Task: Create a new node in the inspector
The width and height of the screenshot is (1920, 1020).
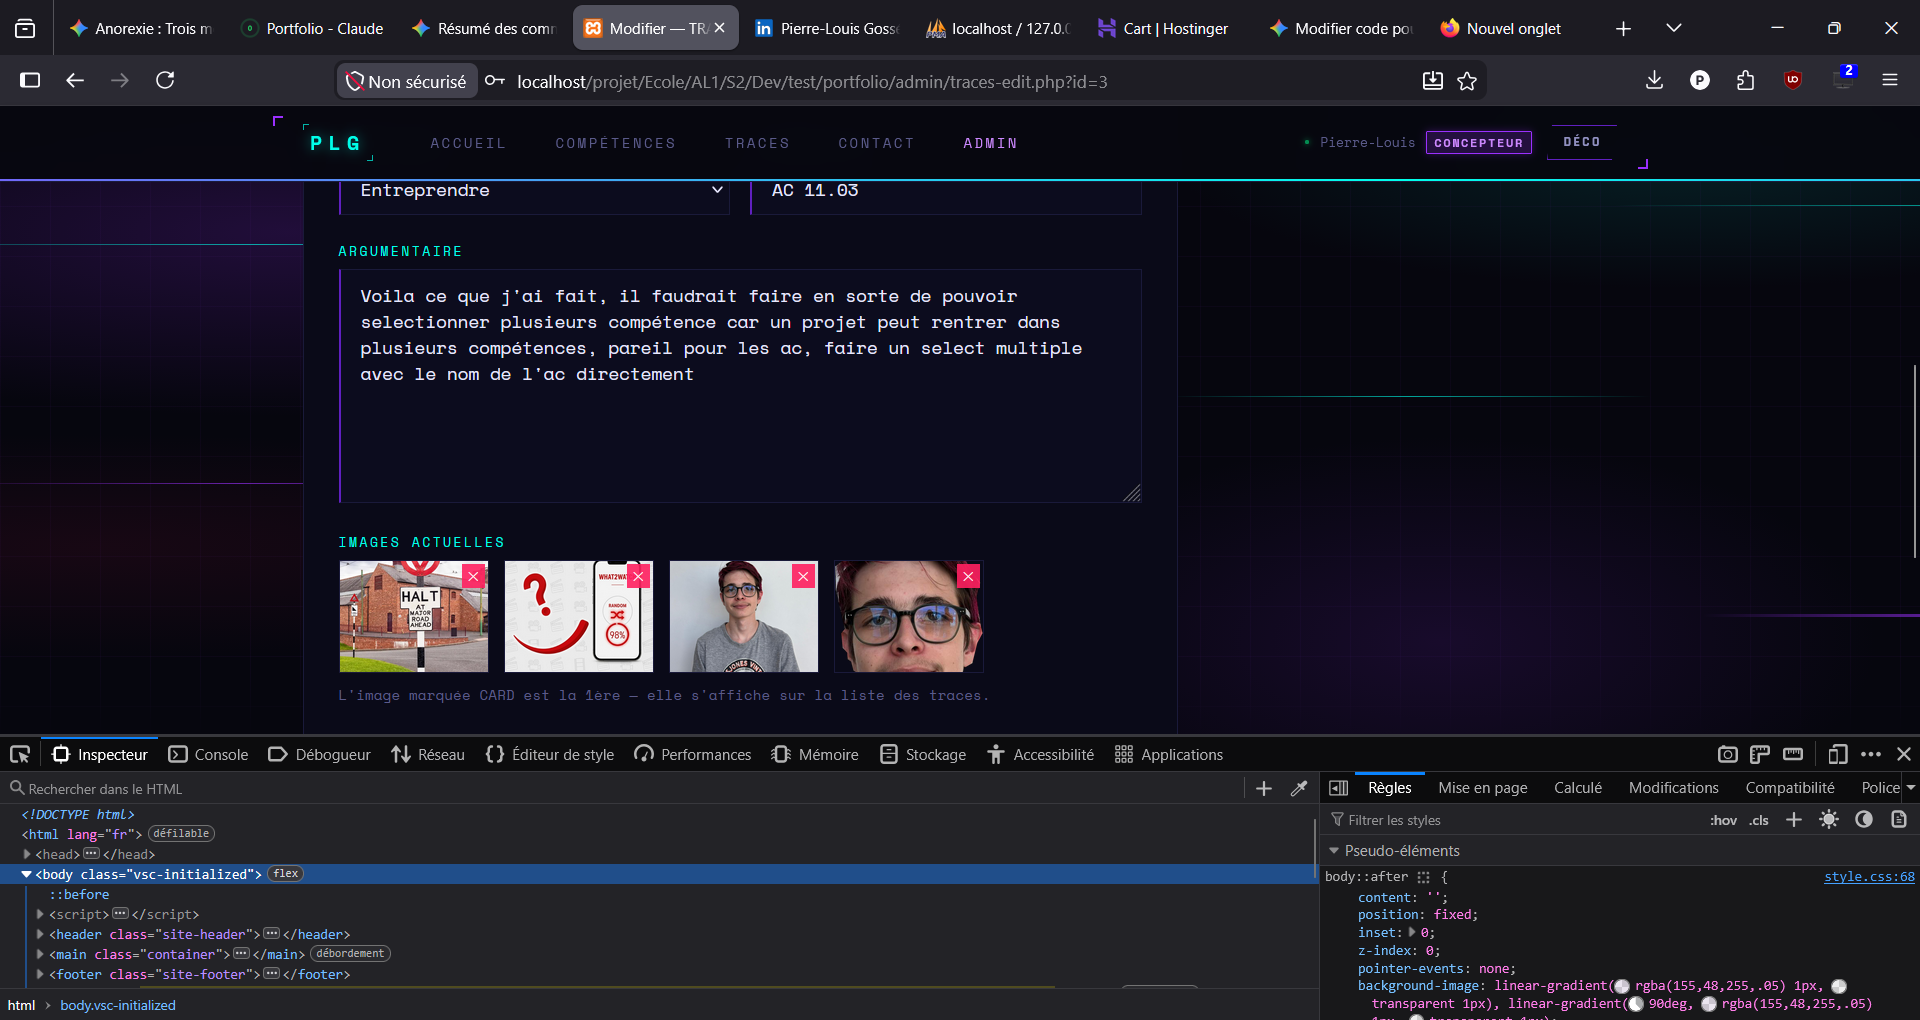Action: coord(1264,788)
